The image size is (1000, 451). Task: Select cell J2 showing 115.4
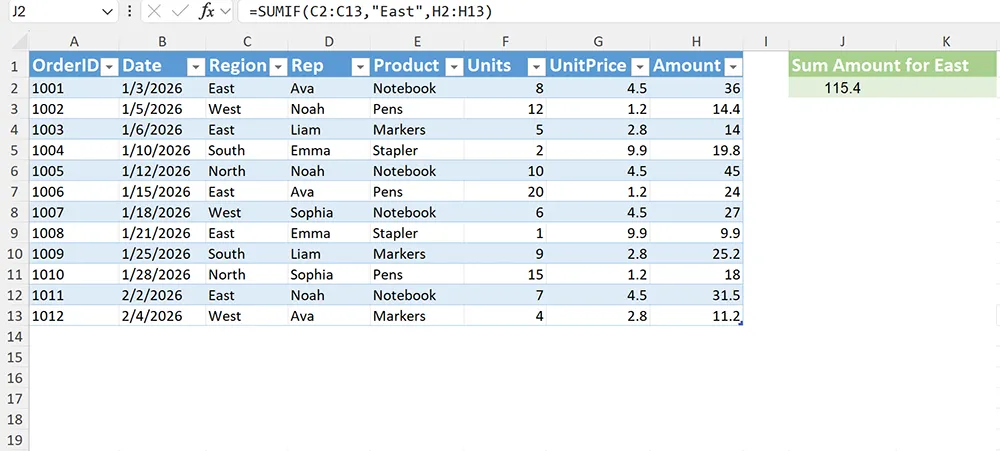click(x=843, y=88)
